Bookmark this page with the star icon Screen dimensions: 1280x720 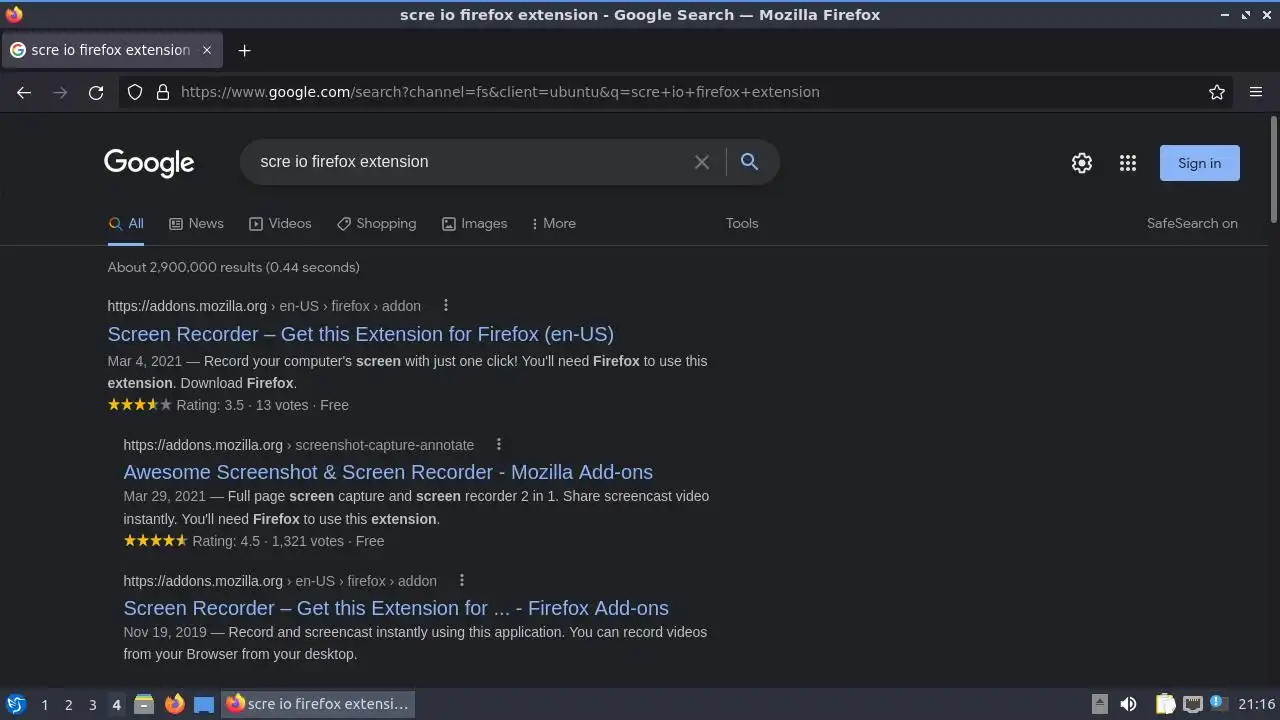coord(1217,92)
